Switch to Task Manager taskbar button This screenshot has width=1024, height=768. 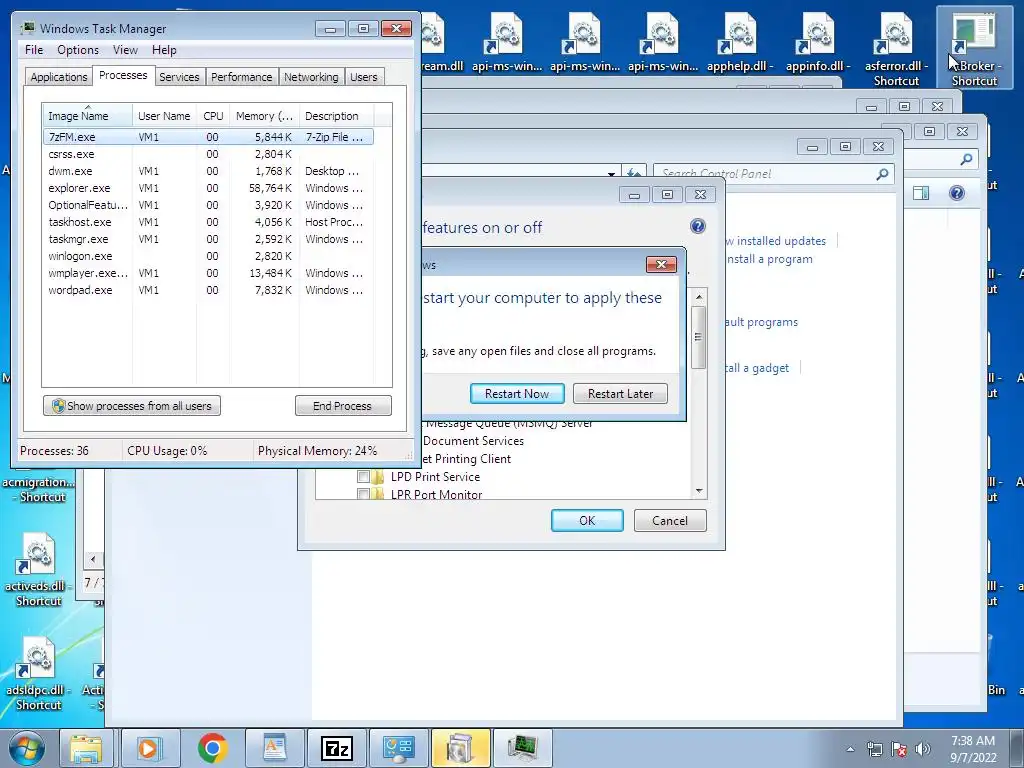point(522,748)
